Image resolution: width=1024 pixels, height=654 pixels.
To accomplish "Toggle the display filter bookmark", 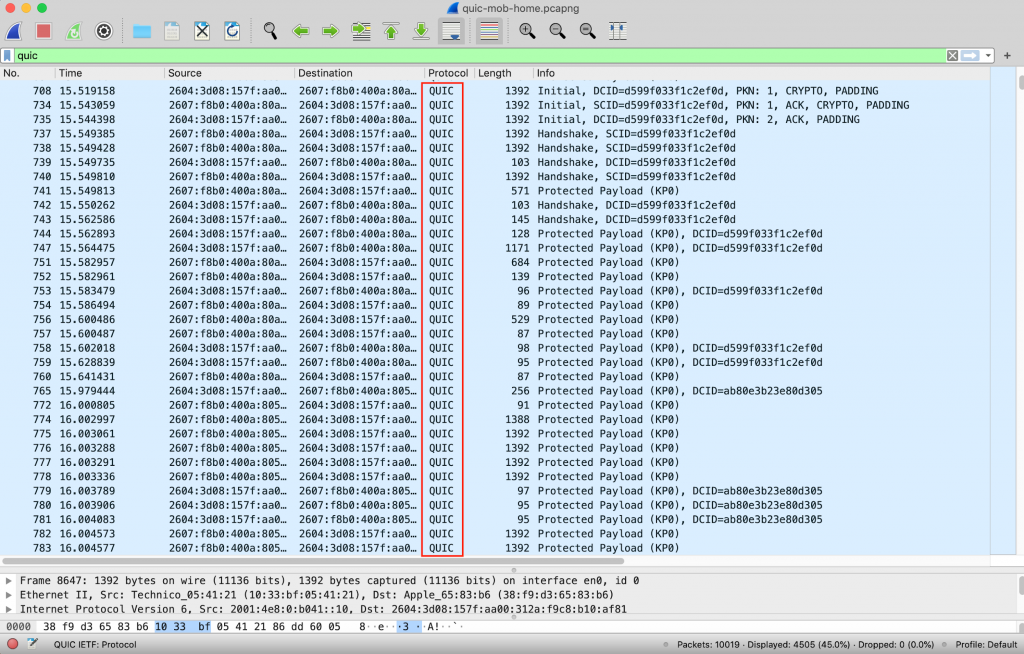I will pos(8,56).
